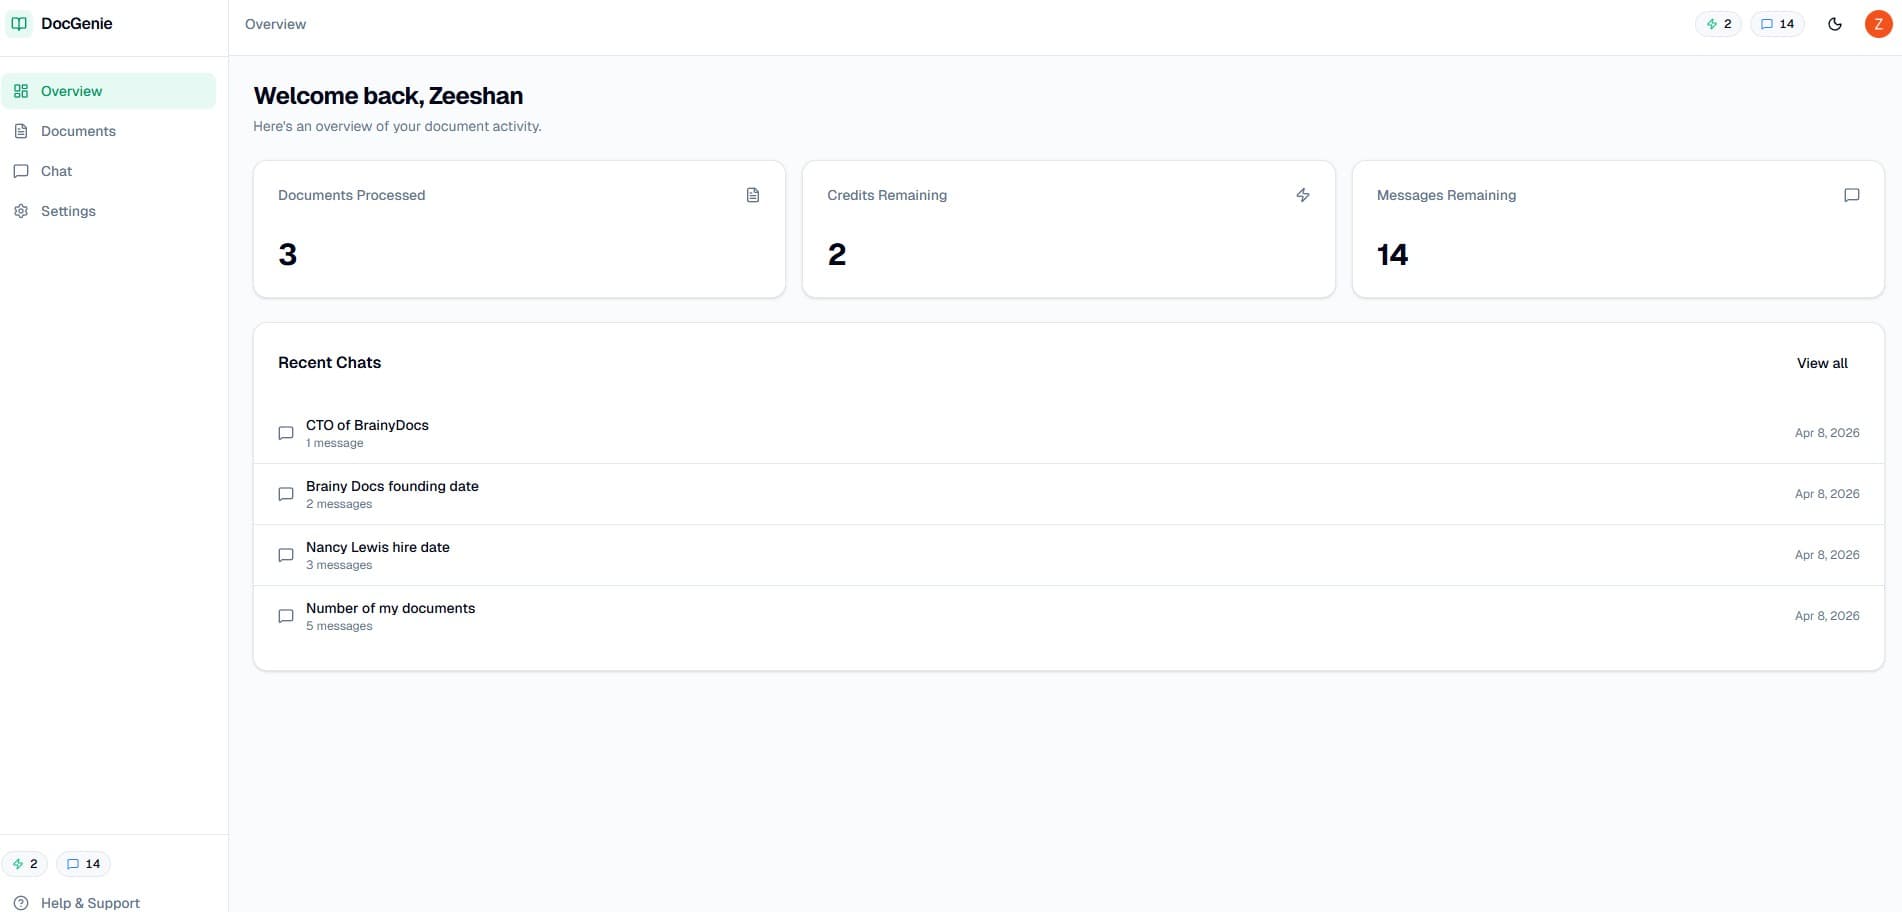Image resolution: width=1902 pixels, height=912 pixels.
Task: Open the Nancy Lewis hire date chat
Action: [1069, 555]
